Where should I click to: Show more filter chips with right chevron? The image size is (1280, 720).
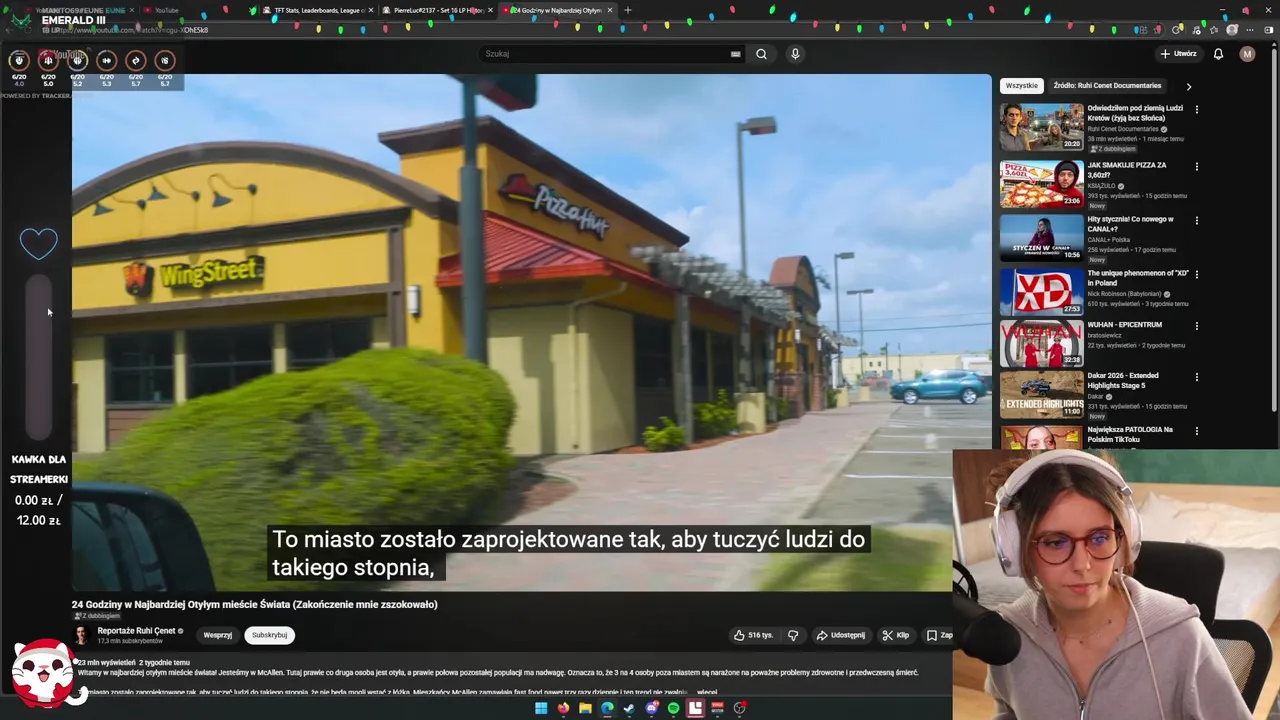click(x=1188, y=86)
